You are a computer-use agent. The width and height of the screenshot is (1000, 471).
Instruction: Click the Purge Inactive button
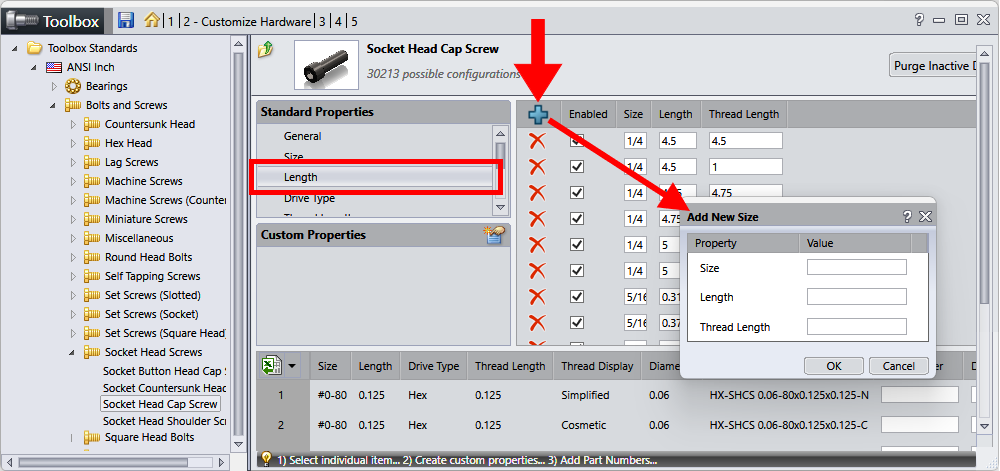(x=932, y=66)
